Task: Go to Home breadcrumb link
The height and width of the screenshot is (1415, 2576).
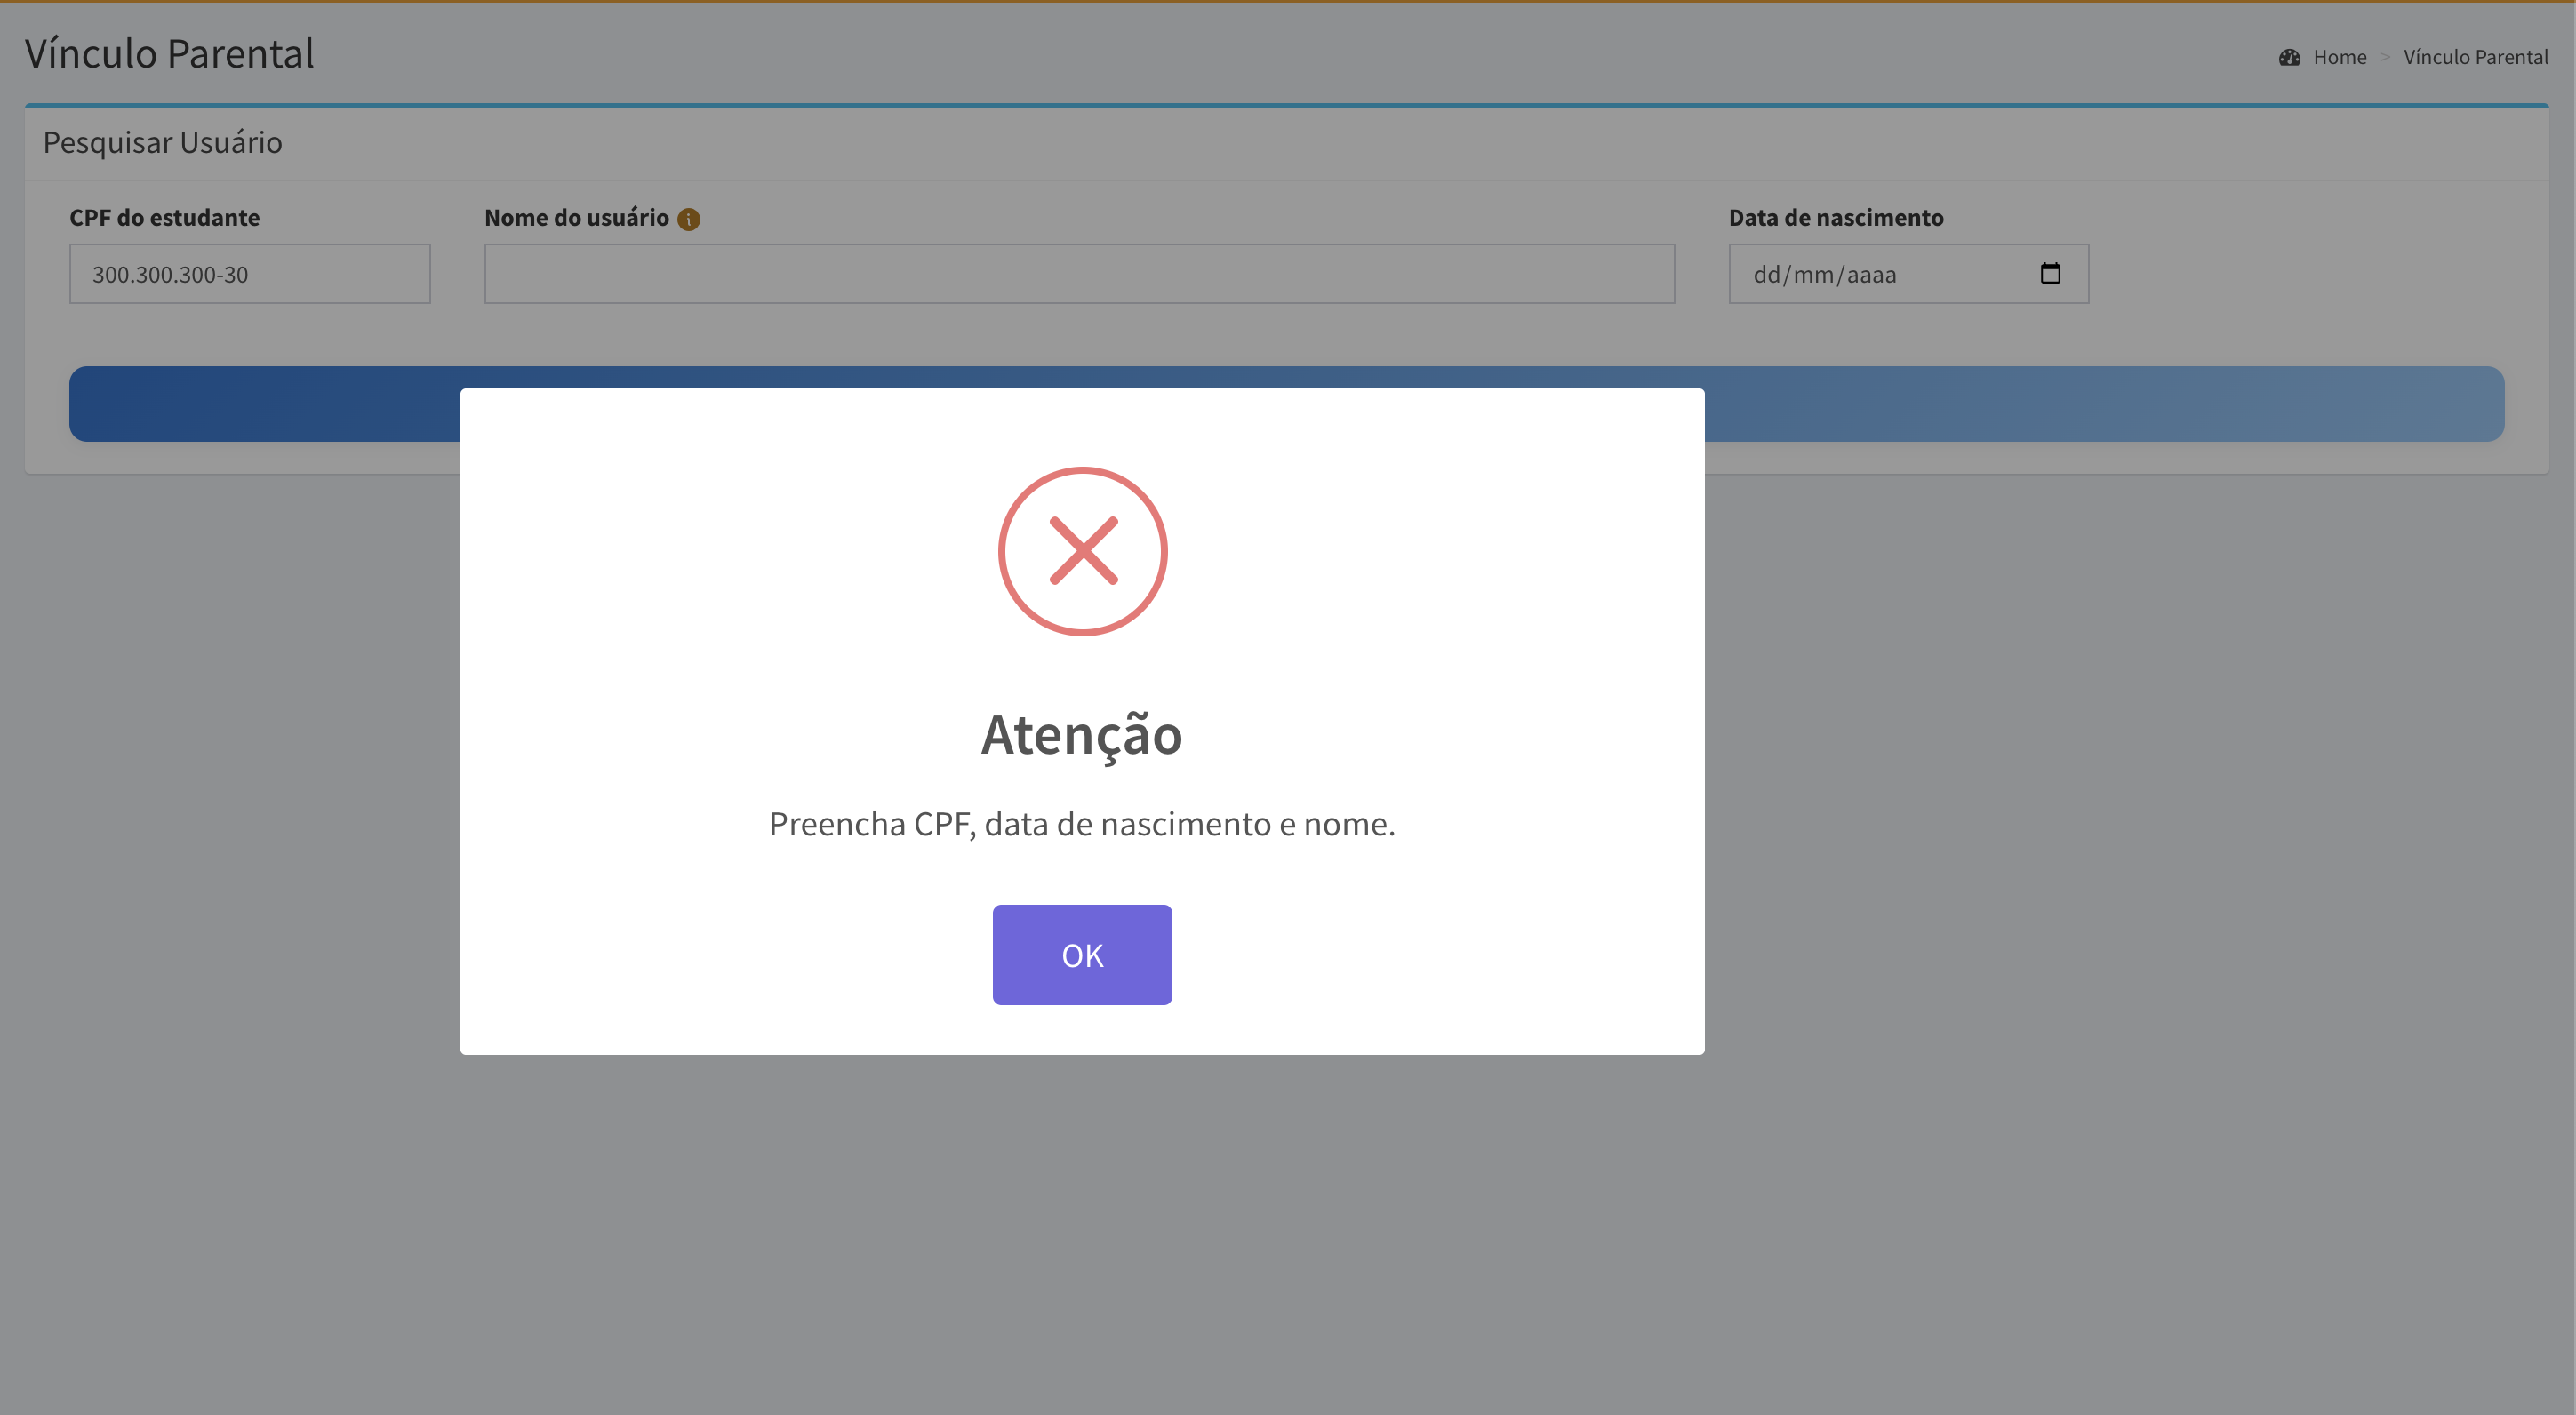Action: (x=2340, y=57)
